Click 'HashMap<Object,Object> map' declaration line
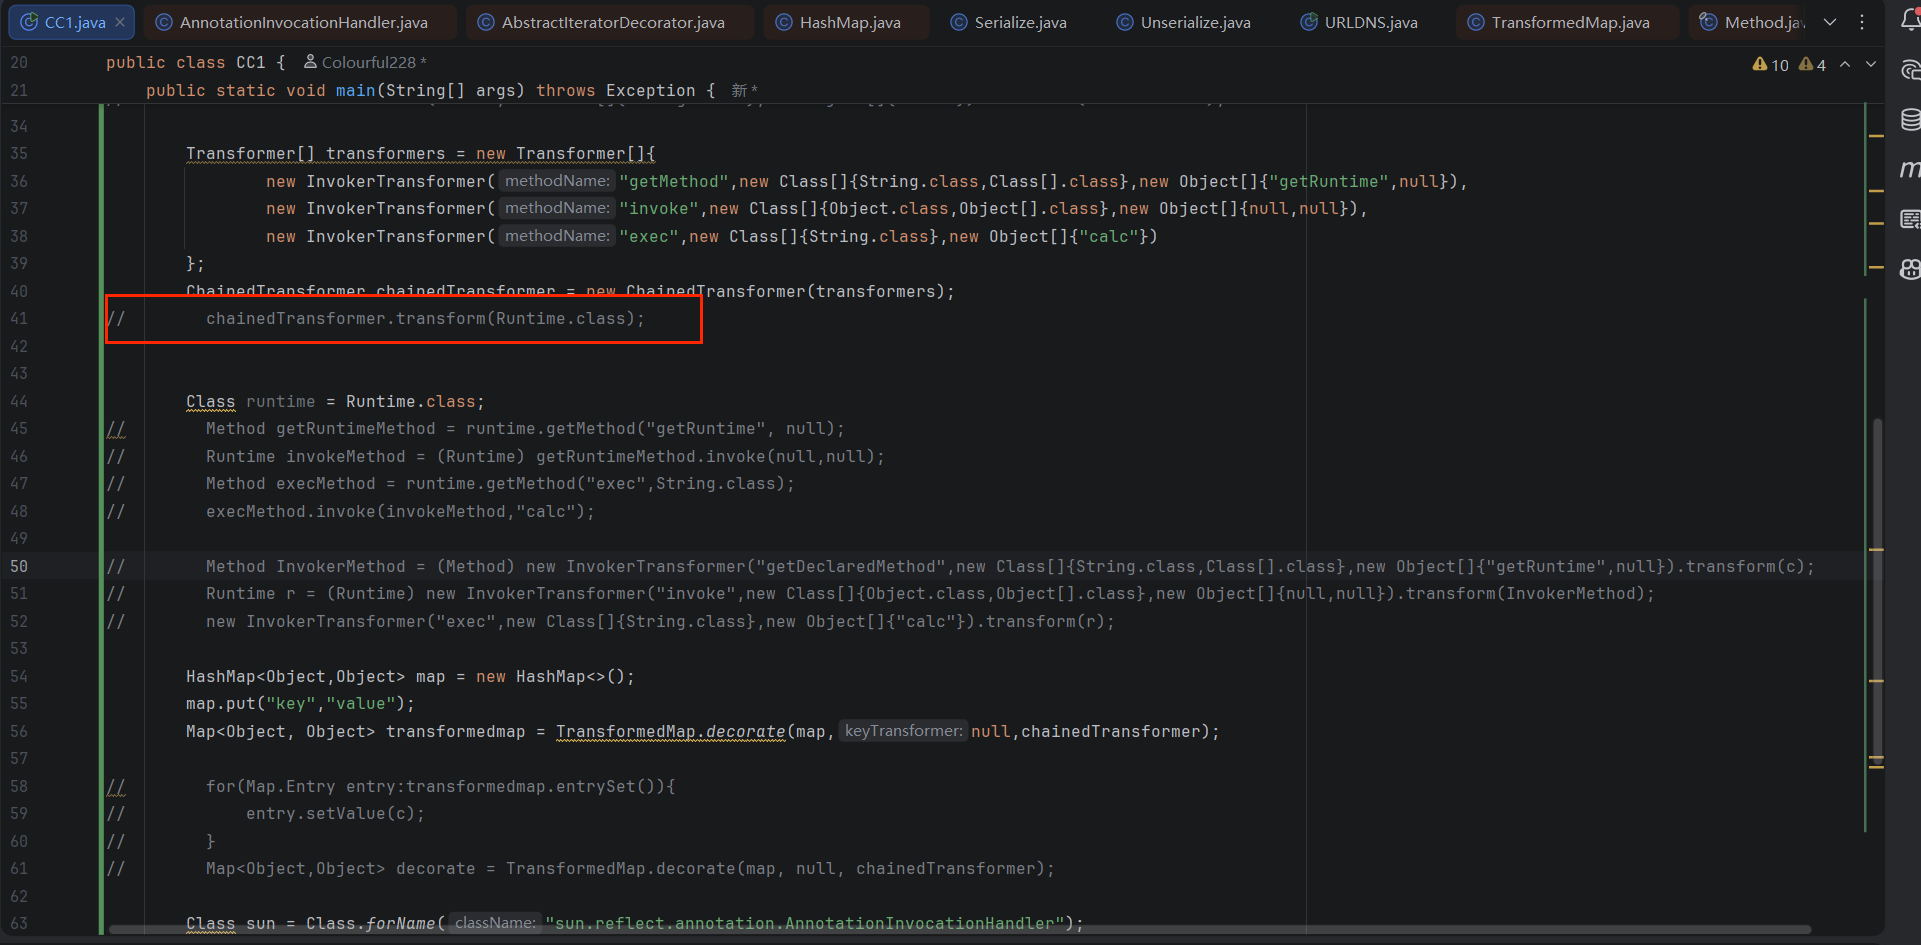 point(410,677)
